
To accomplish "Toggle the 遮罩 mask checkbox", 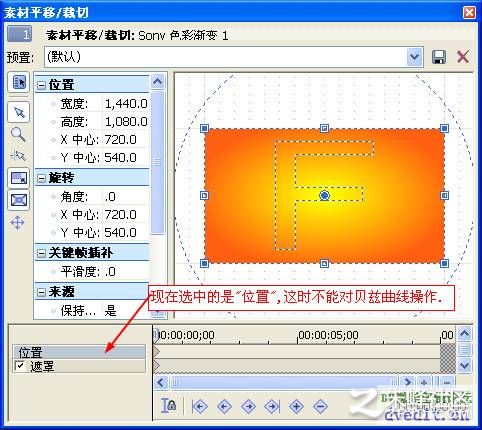I will pyautogui.click(x=20, y=366).
